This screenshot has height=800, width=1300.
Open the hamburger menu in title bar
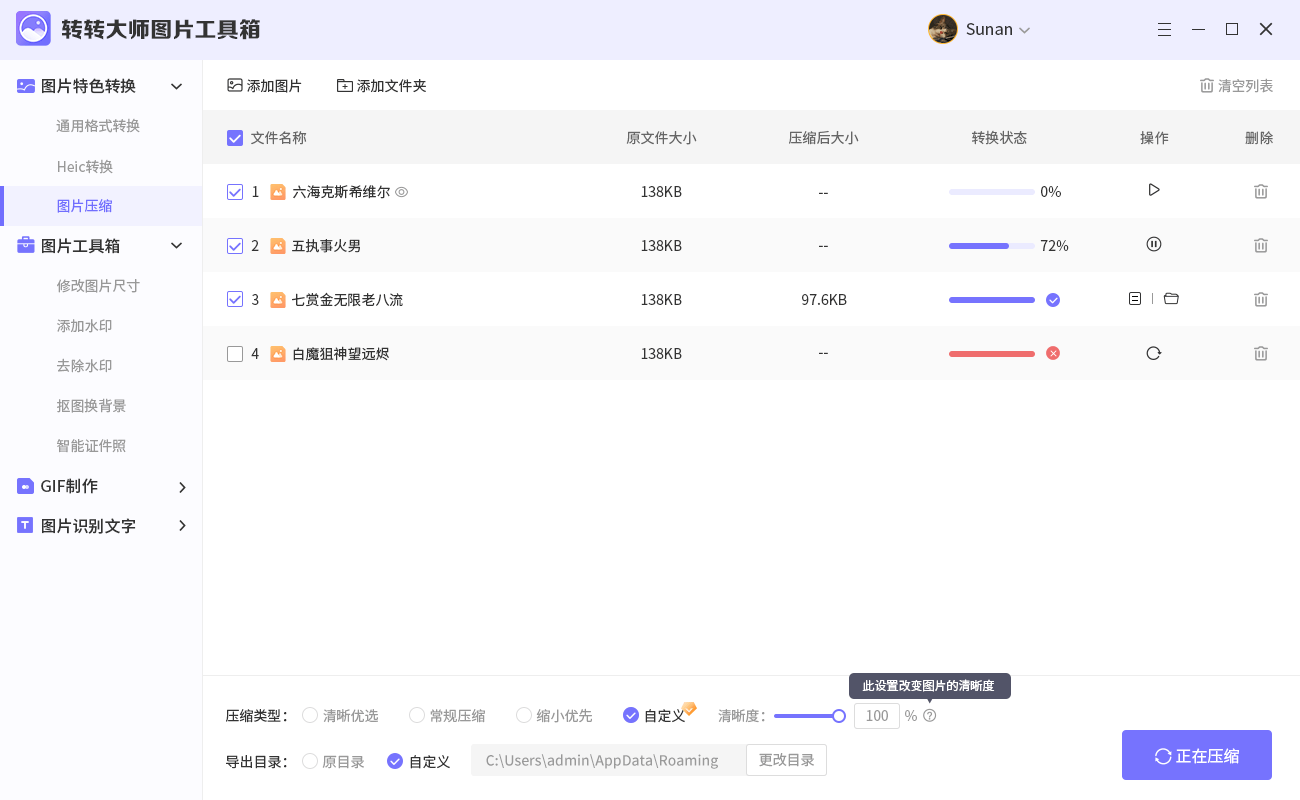tap(1164, 30)
